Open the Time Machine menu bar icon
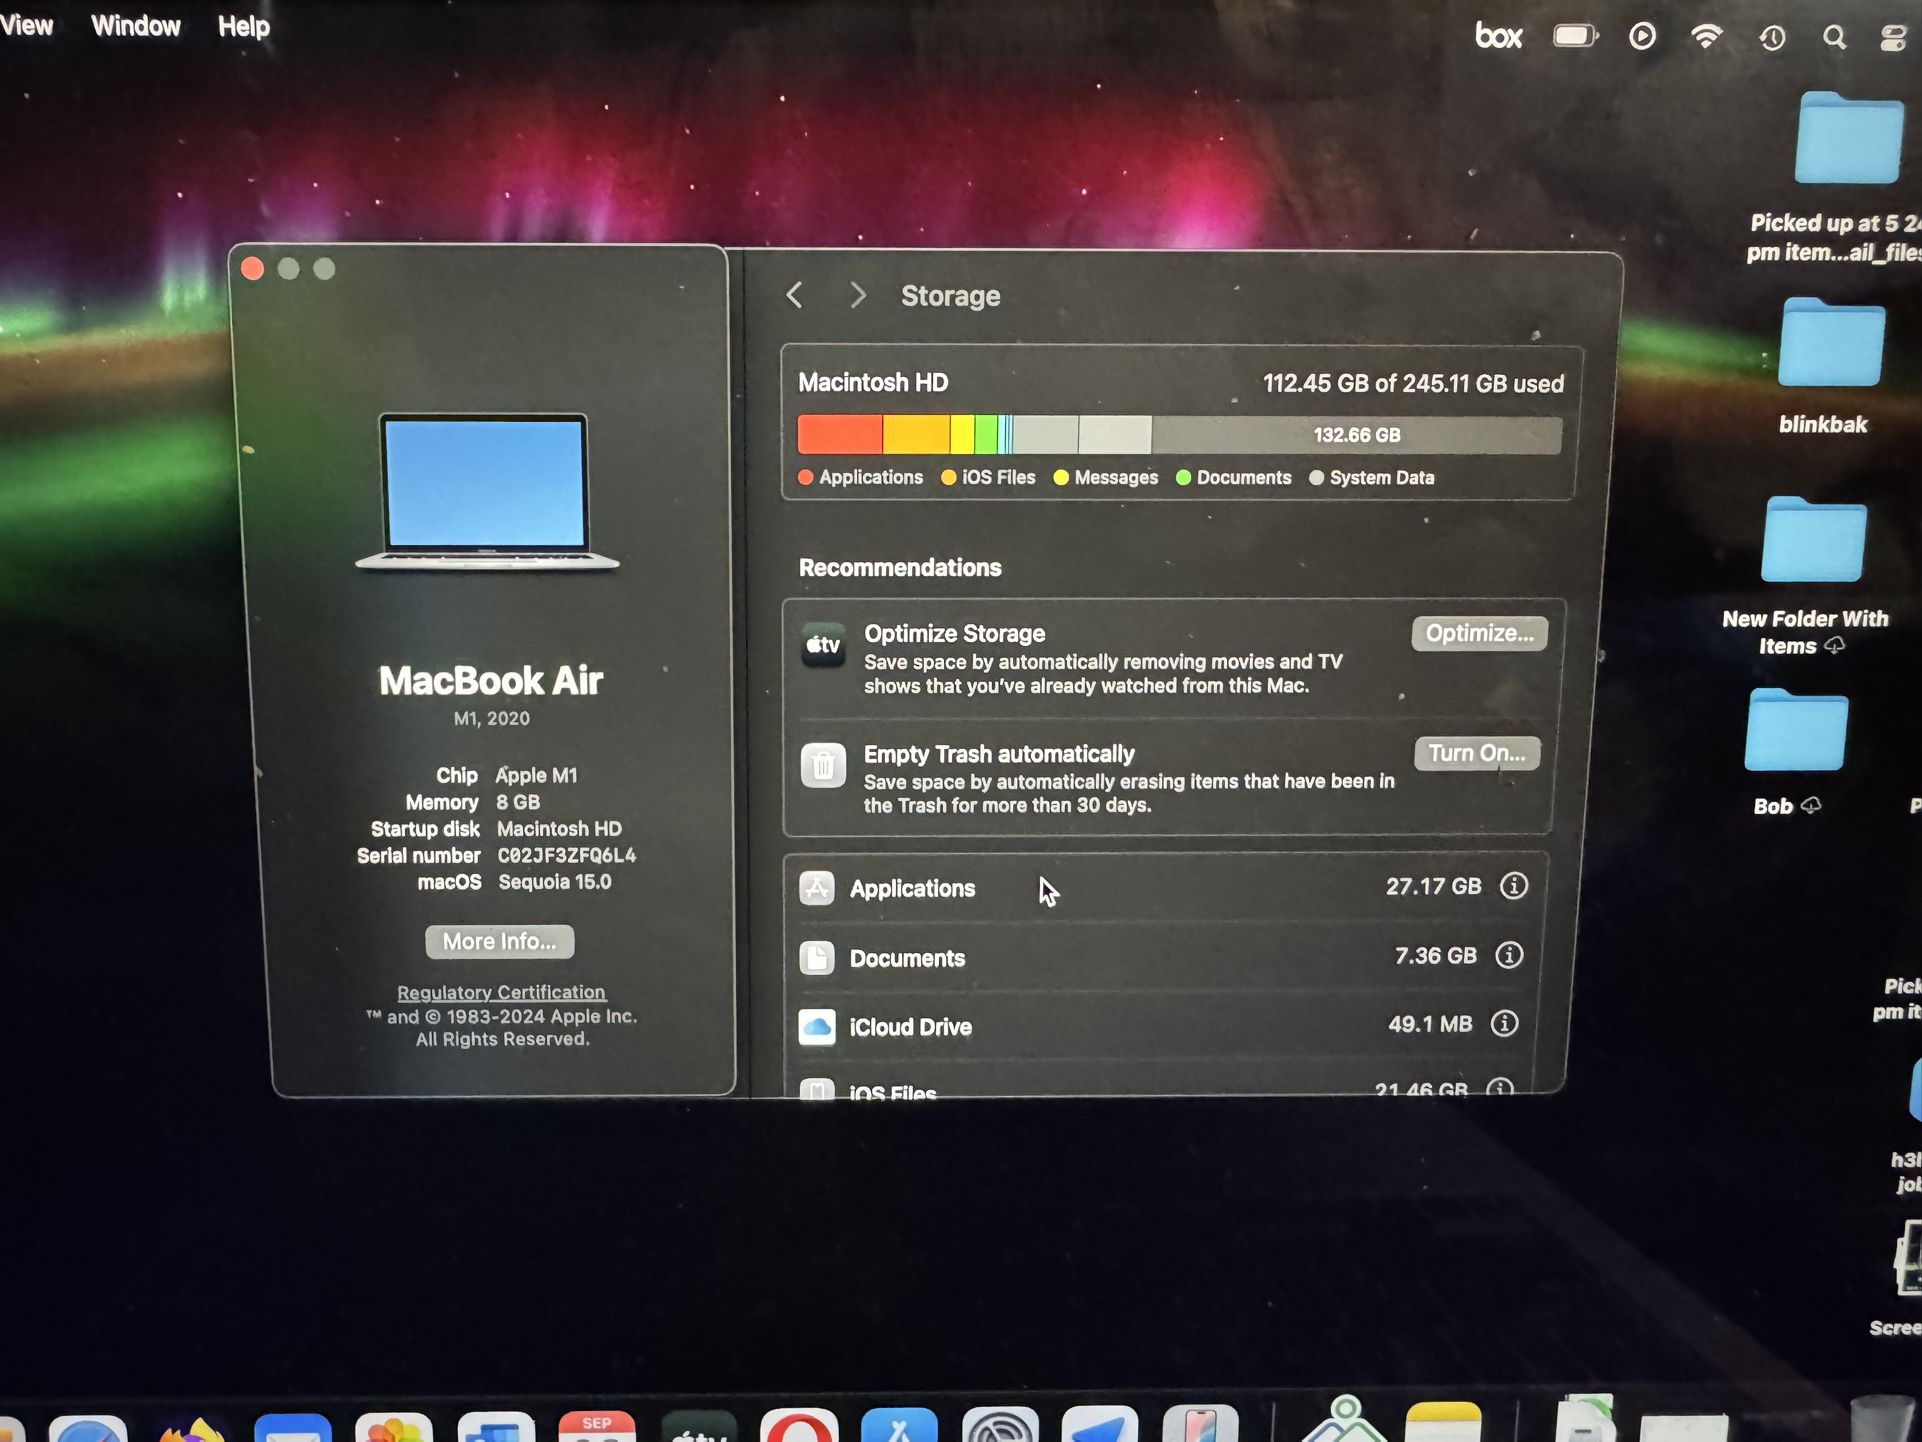 click(x=1771, y=37)
